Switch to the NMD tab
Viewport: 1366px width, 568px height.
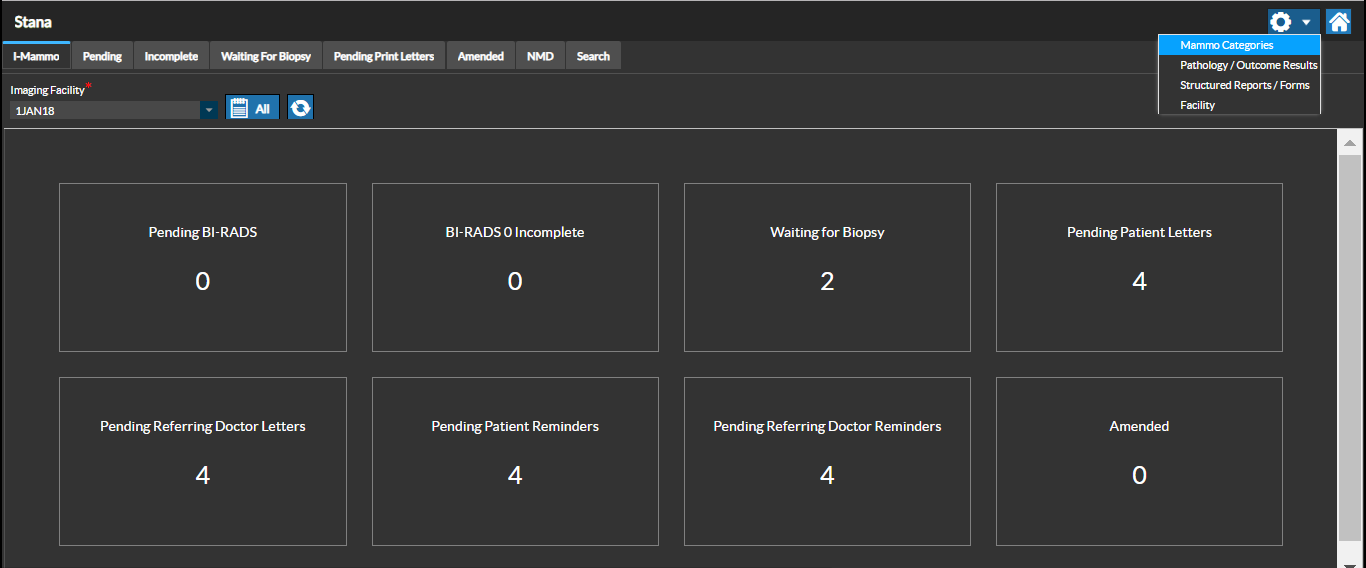[541, 56]
